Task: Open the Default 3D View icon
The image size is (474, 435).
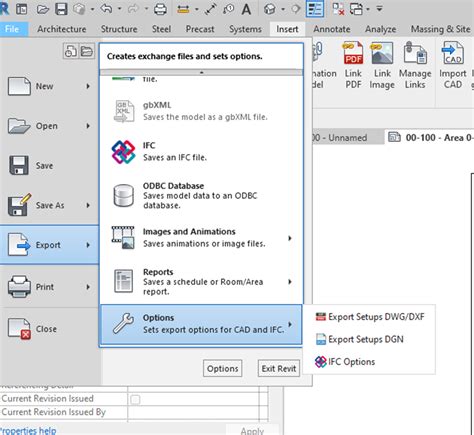Action: click(x=269, y=9)
